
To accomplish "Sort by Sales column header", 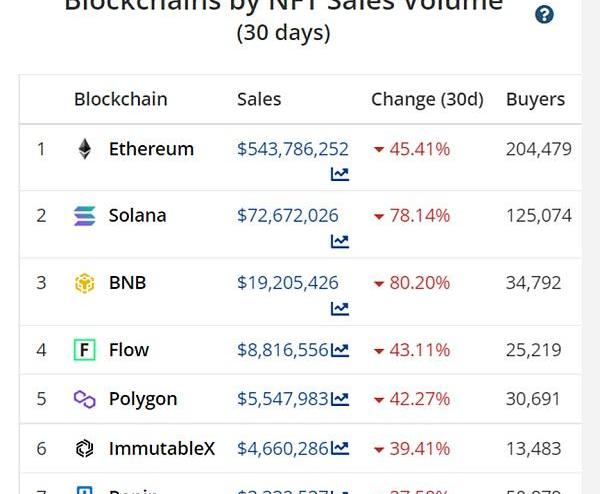I will coord(259,99).
